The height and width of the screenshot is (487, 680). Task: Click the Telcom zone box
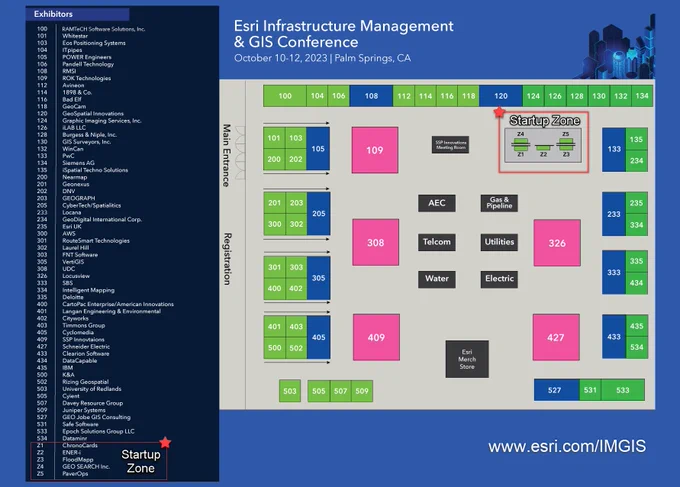pos(437,242)
